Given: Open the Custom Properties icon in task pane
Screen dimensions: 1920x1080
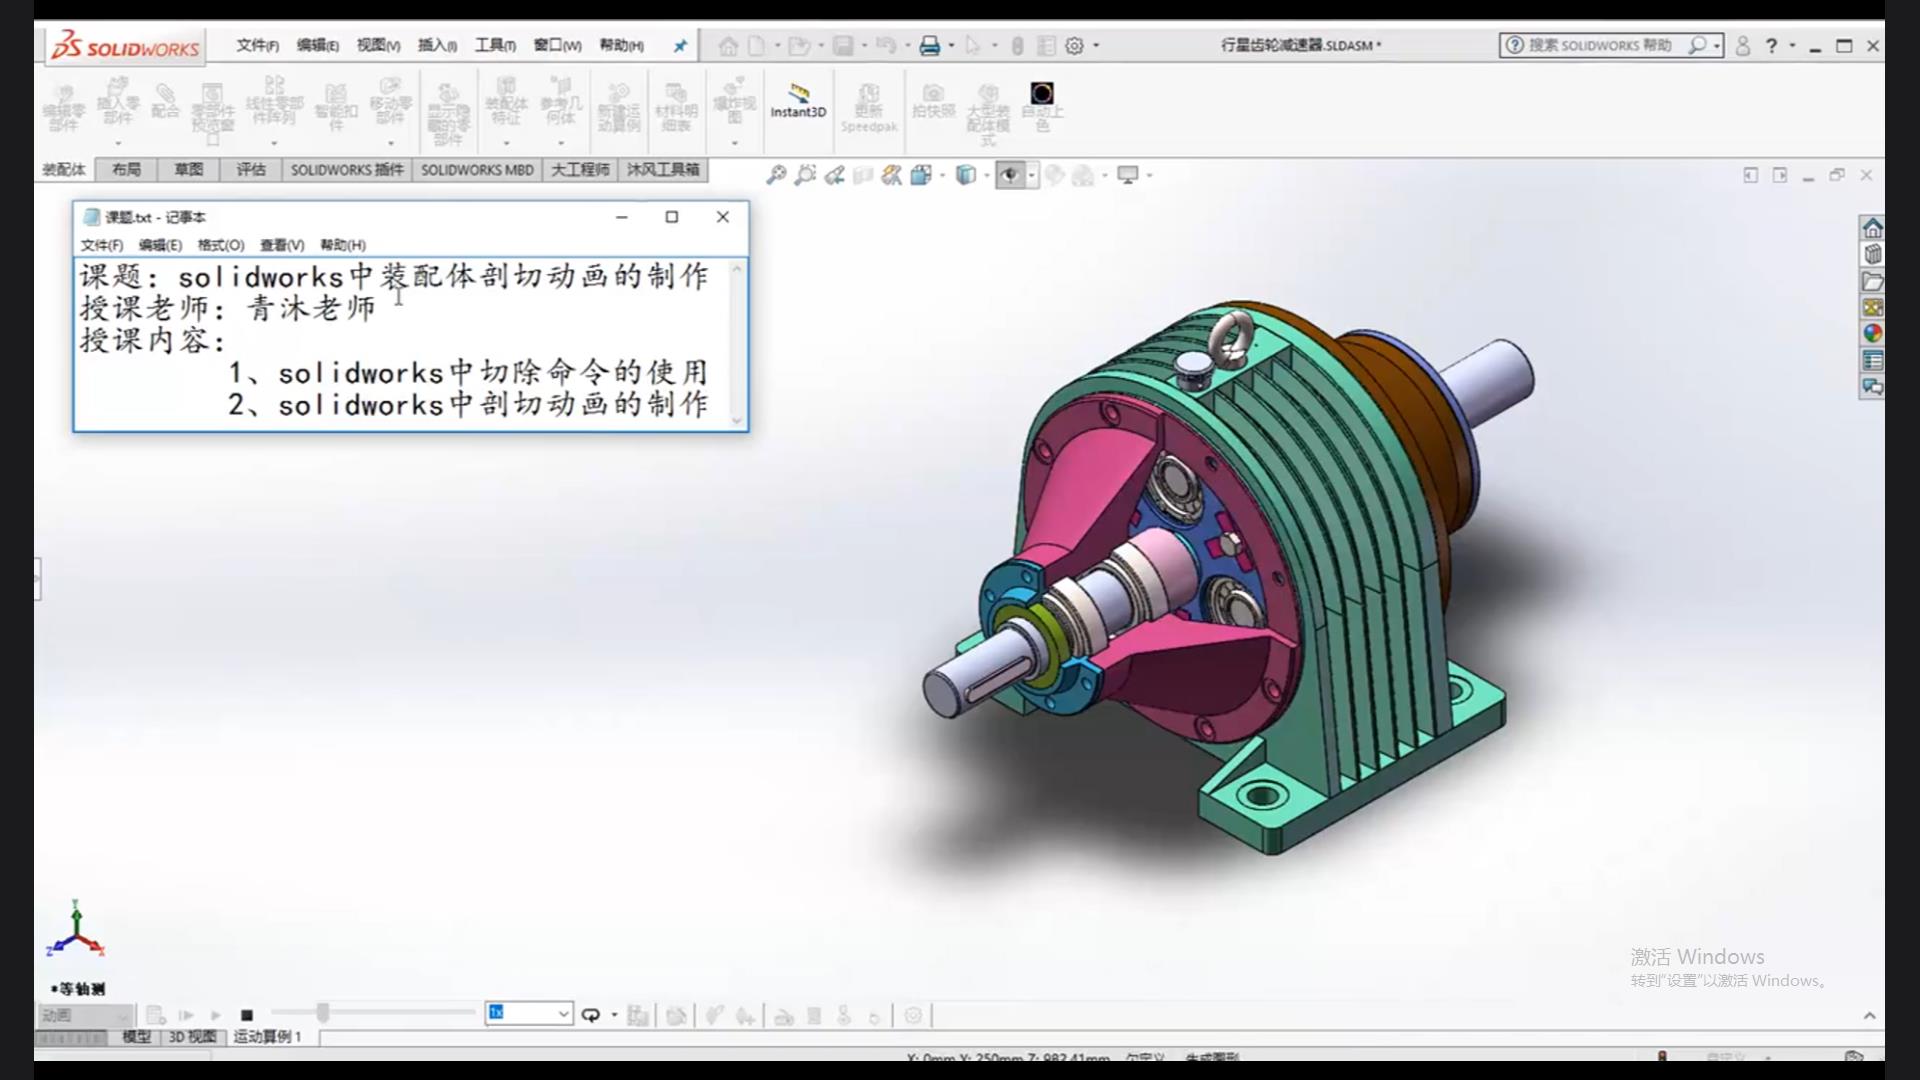Looking at the screenshot, I should (x=1872, y=361).
